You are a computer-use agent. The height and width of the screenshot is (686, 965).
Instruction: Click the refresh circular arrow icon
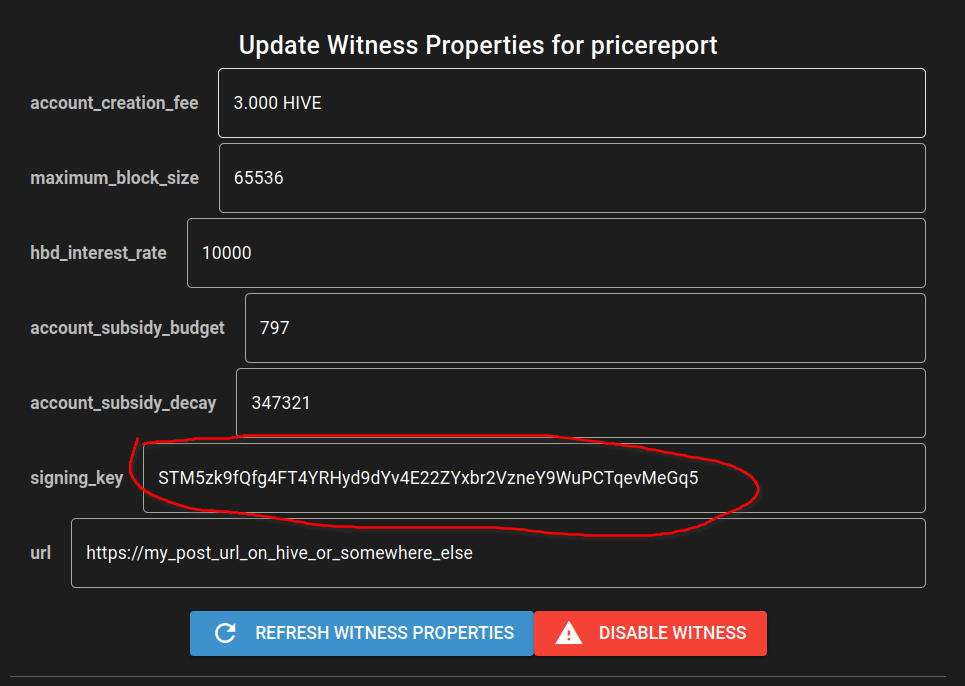pyautogui.click(x=225, y=633)
